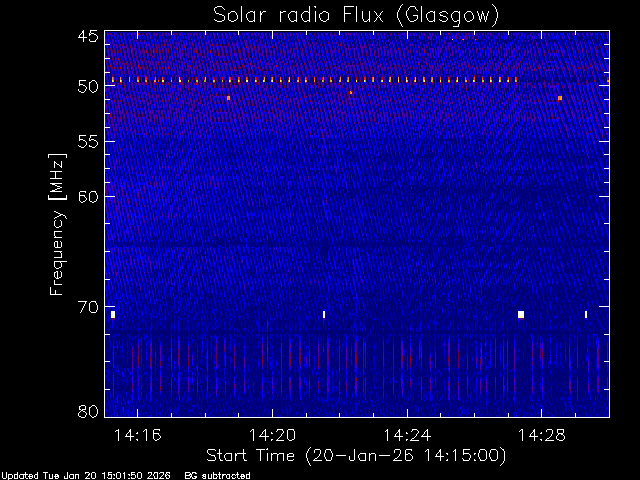Click the large white burst near 14:27 at 70 MHz
This screenshot has height=480, width=640.
click(521, 314)
